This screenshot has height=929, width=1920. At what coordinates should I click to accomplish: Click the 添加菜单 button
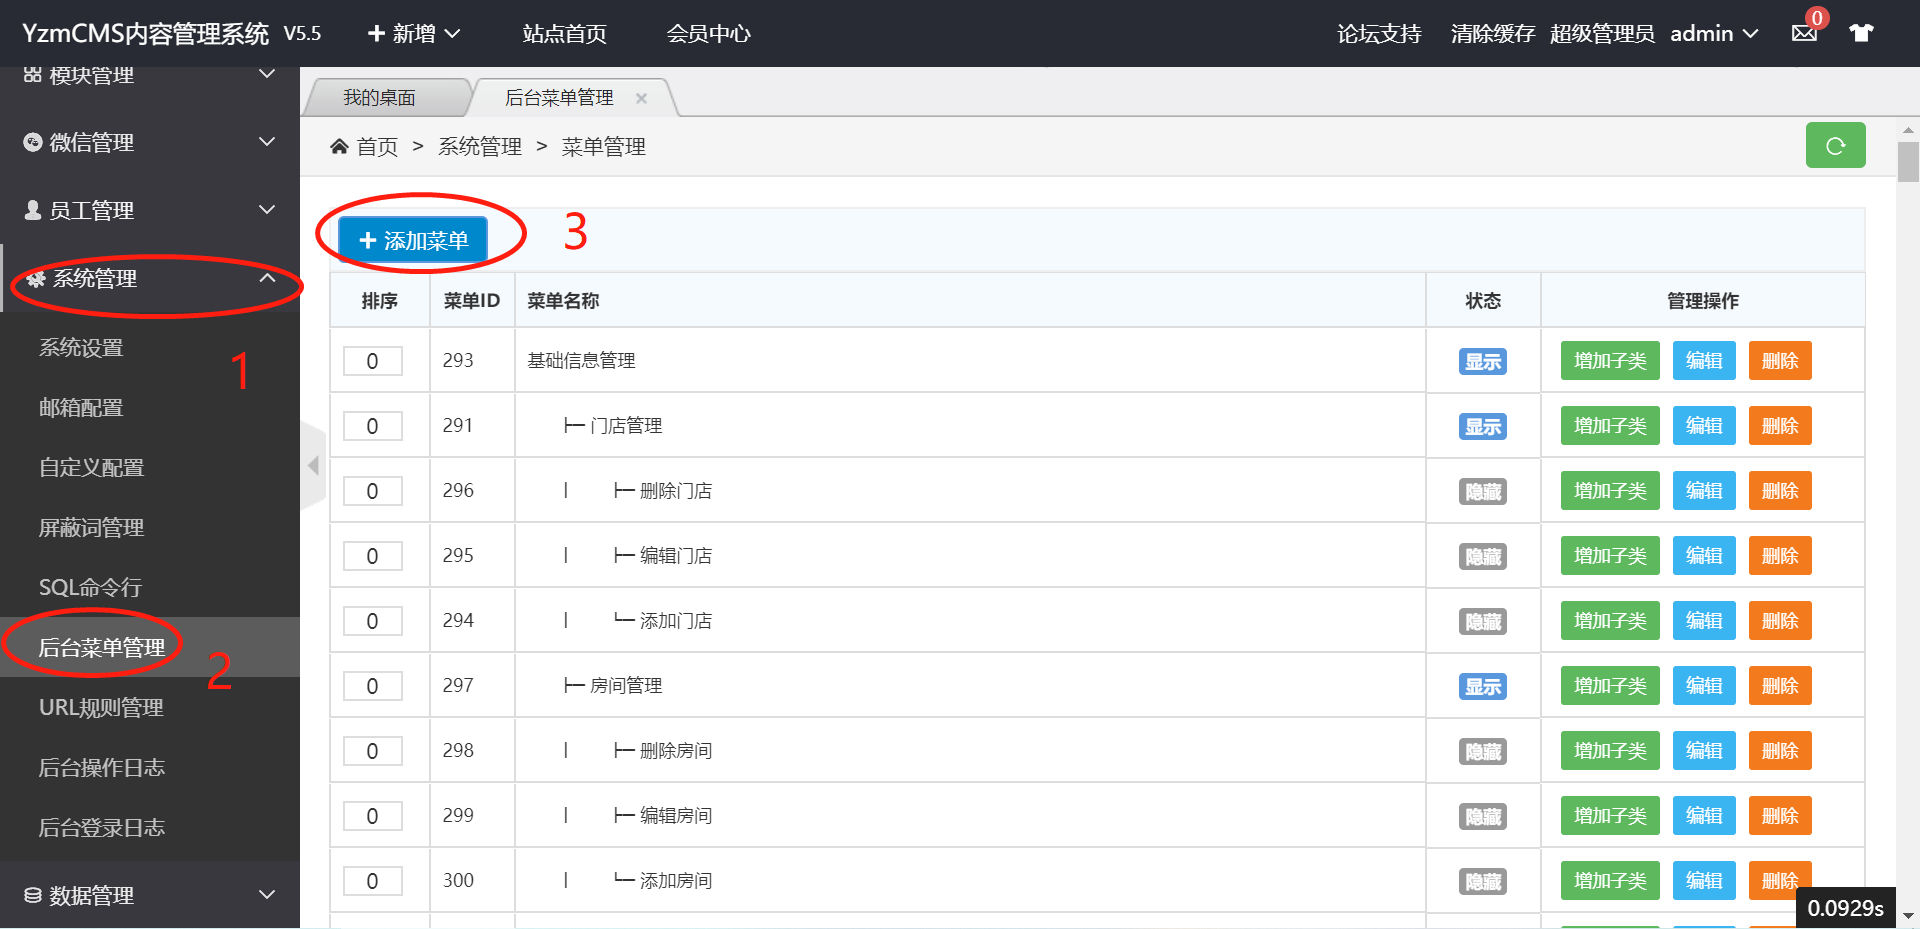click(413, 240)
